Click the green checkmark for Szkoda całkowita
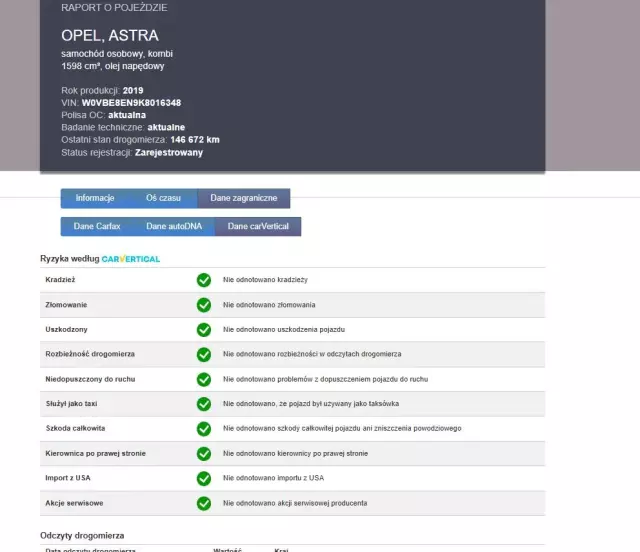The image size is (640, 552). coord(204,429)
